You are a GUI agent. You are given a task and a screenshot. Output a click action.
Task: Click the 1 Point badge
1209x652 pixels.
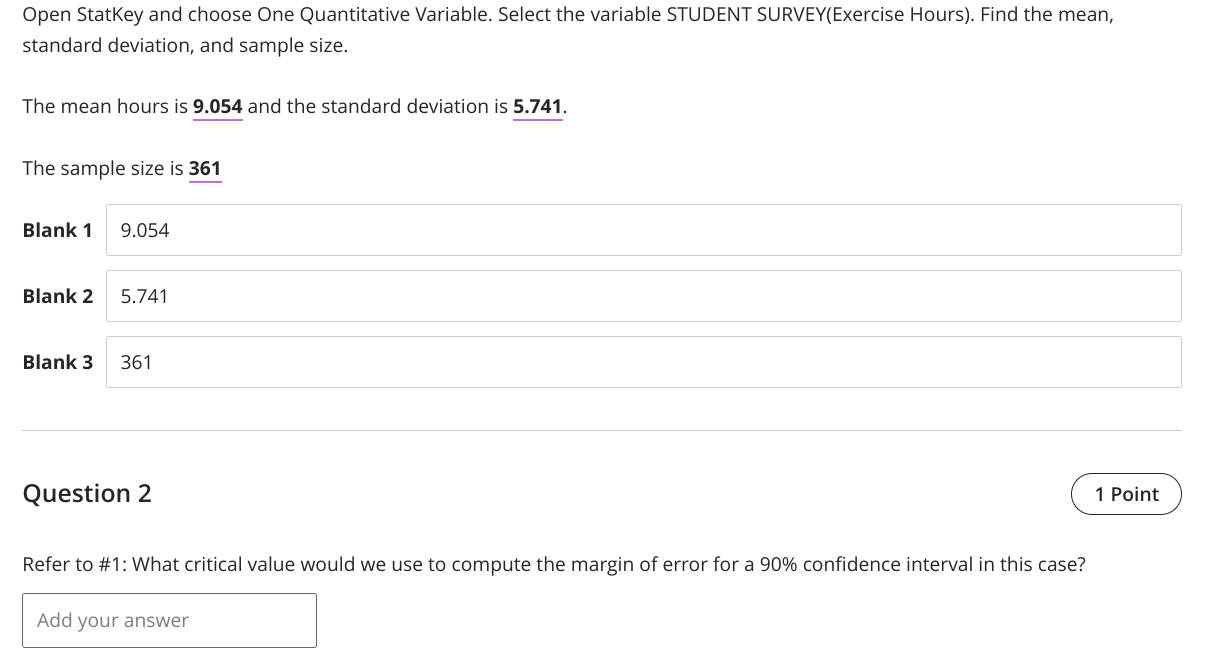point(1126,493)
